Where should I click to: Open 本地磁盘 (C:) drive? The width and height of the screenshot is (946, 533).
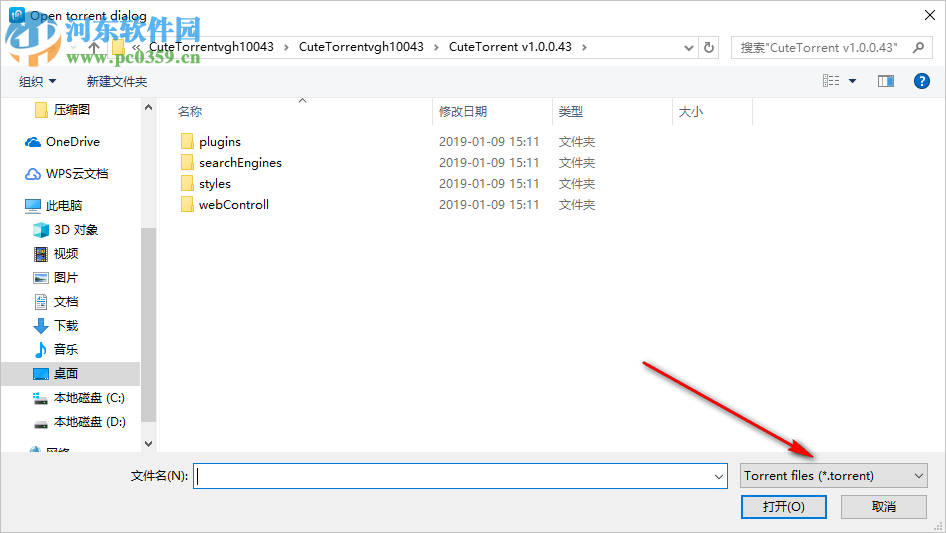(x=89, y=398)
